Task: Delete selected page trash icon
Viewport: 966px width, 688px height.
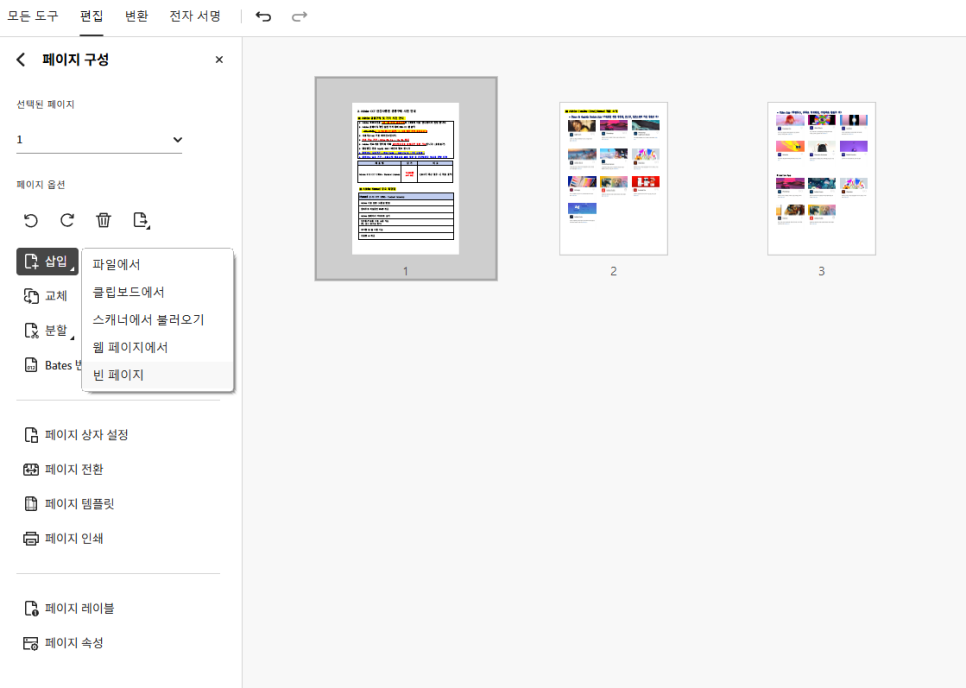Action: click(x=104, y=220)
